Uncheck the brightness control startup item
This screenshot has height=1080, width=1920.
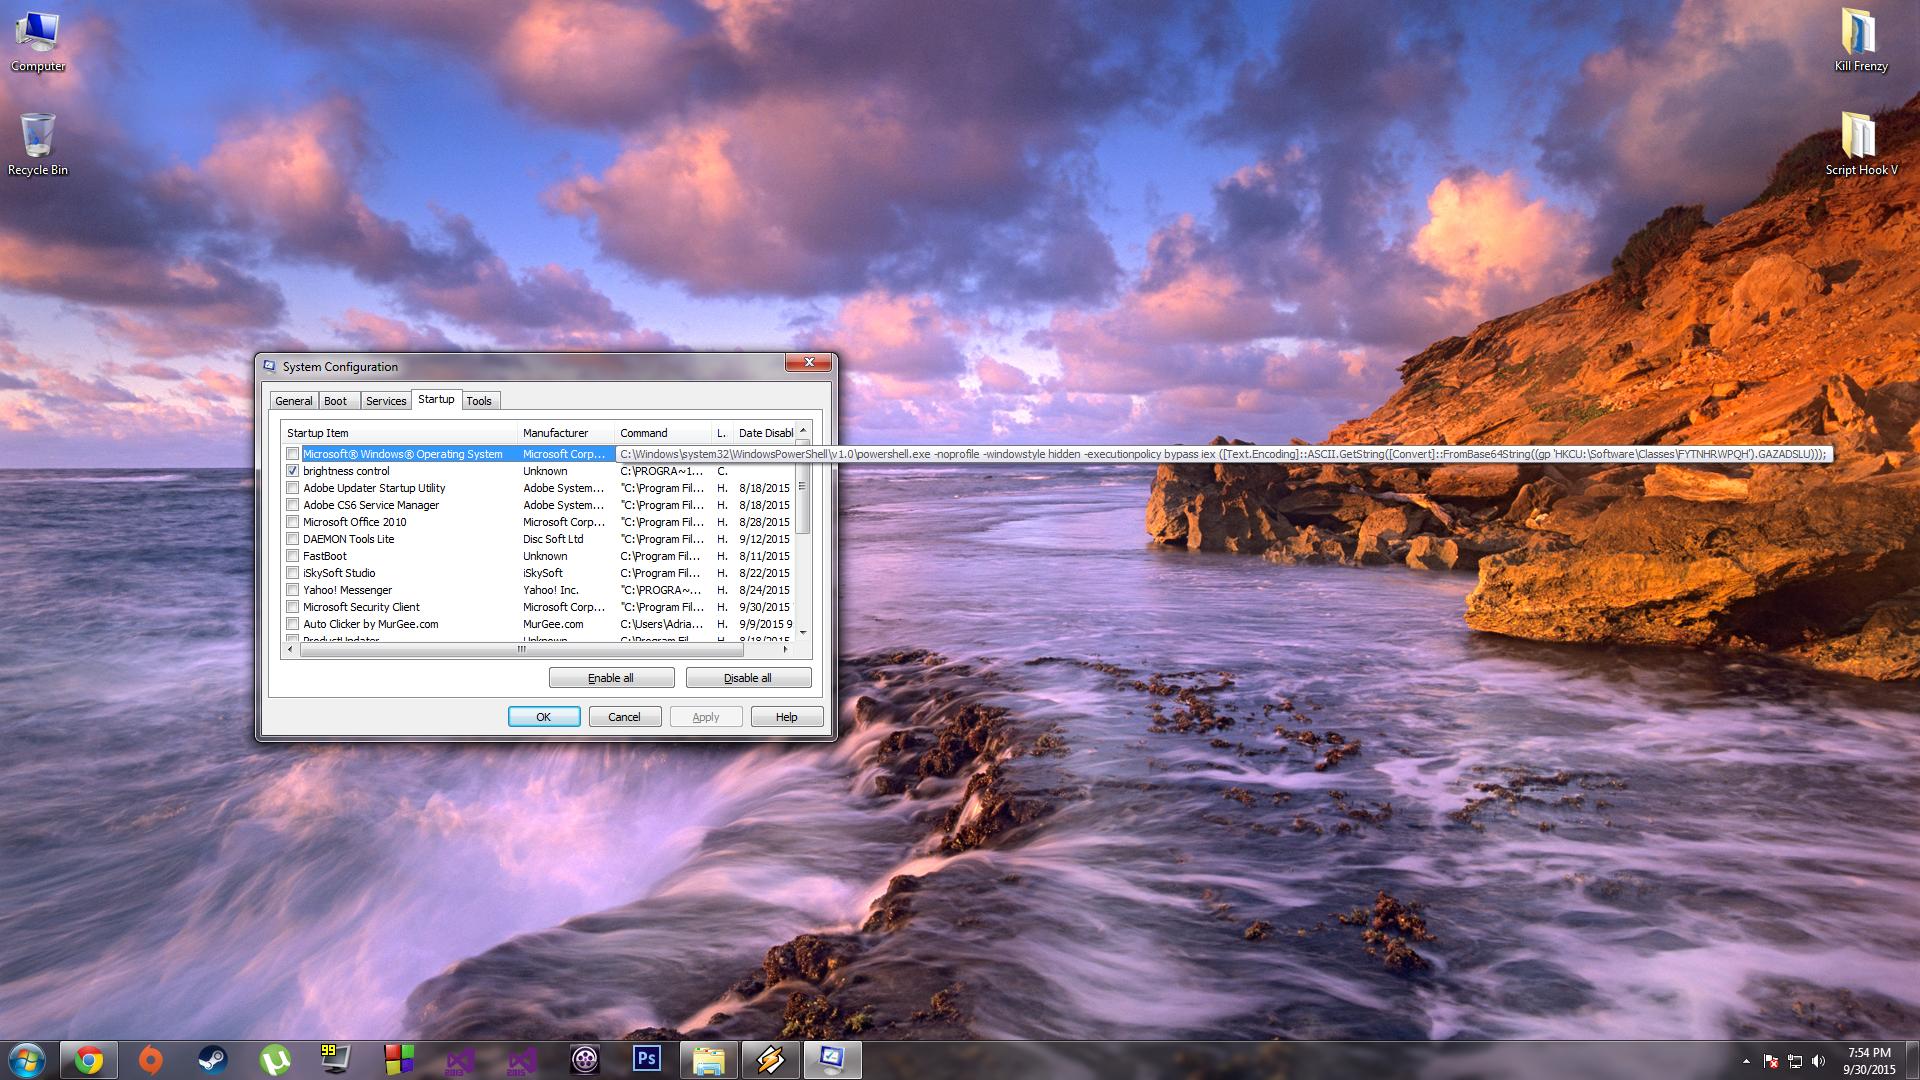coord(293,471)
